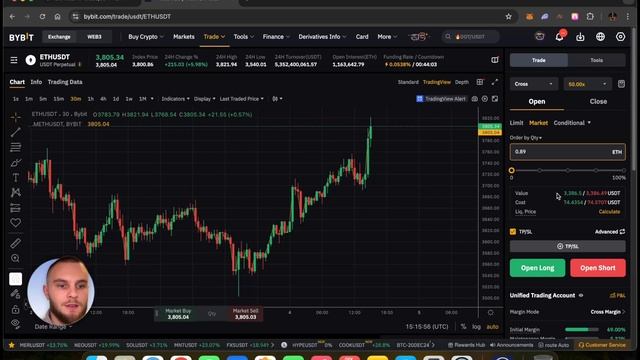The width and height of the screenshot is (640, 360).
Task: Take chart snapshot with camera icon
Action: tap(475, 99)
